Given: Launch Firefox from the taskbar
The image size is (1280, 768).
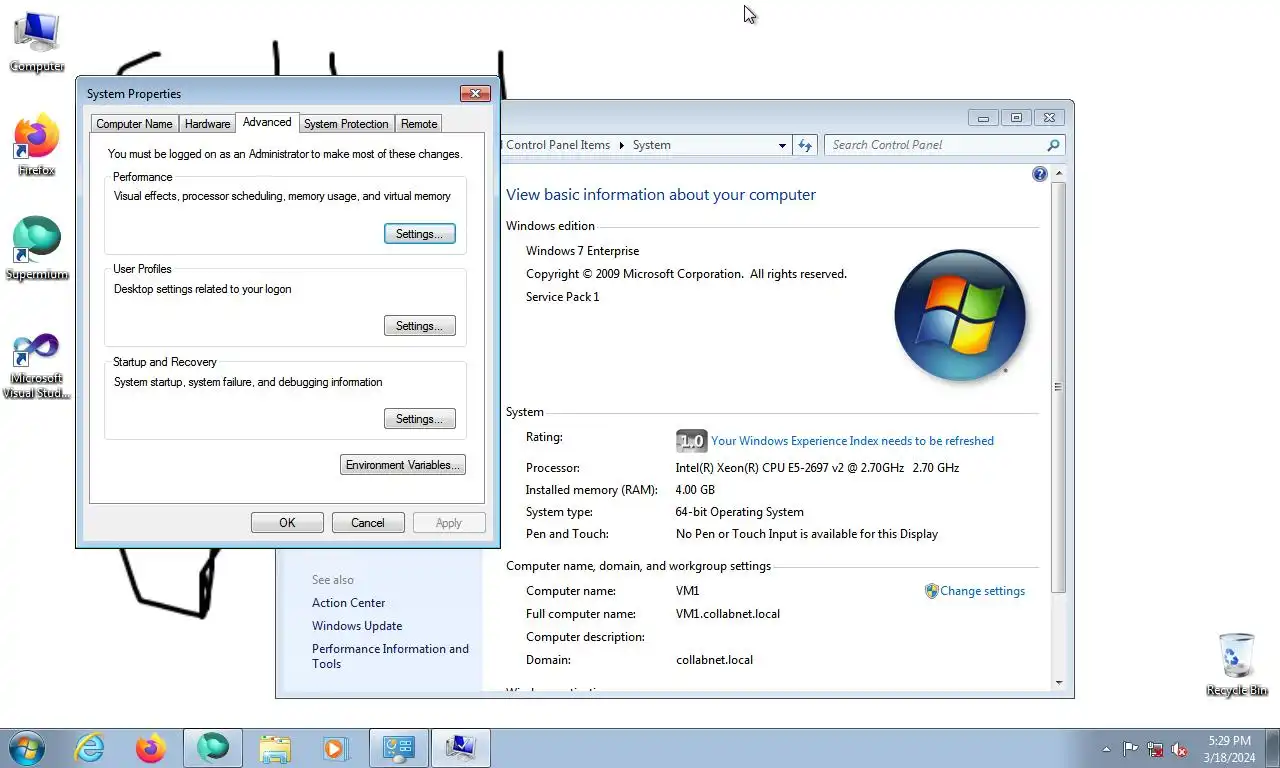Looking at the screenshot, I should (x=151, y=747).
